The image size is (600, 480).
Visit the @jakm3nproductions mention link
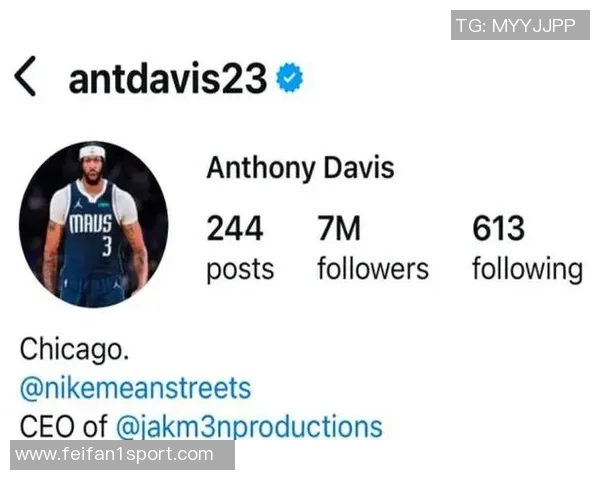point(249,427)
